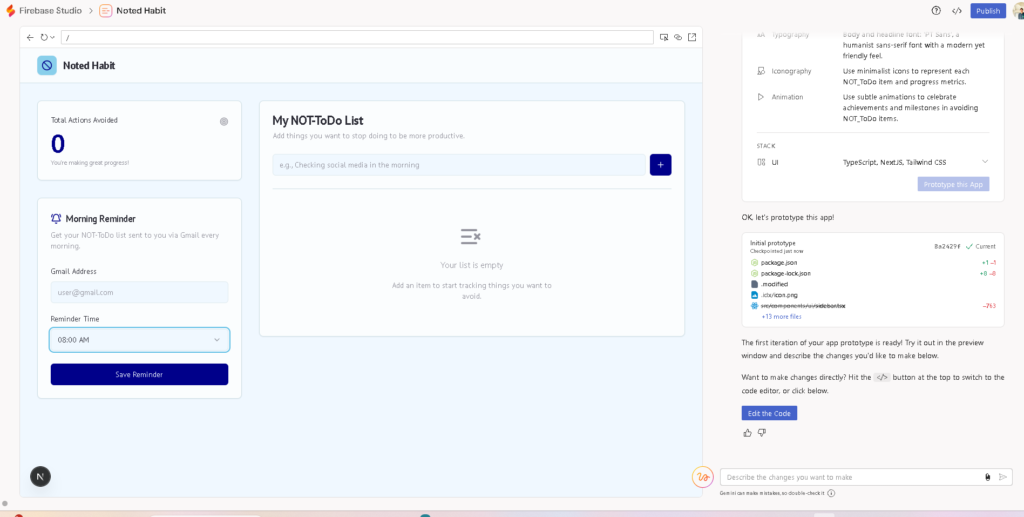Click the Firebase Studio flame logo
The height and width of the screenshot is (517, 1024).
[x=10, y=10]
